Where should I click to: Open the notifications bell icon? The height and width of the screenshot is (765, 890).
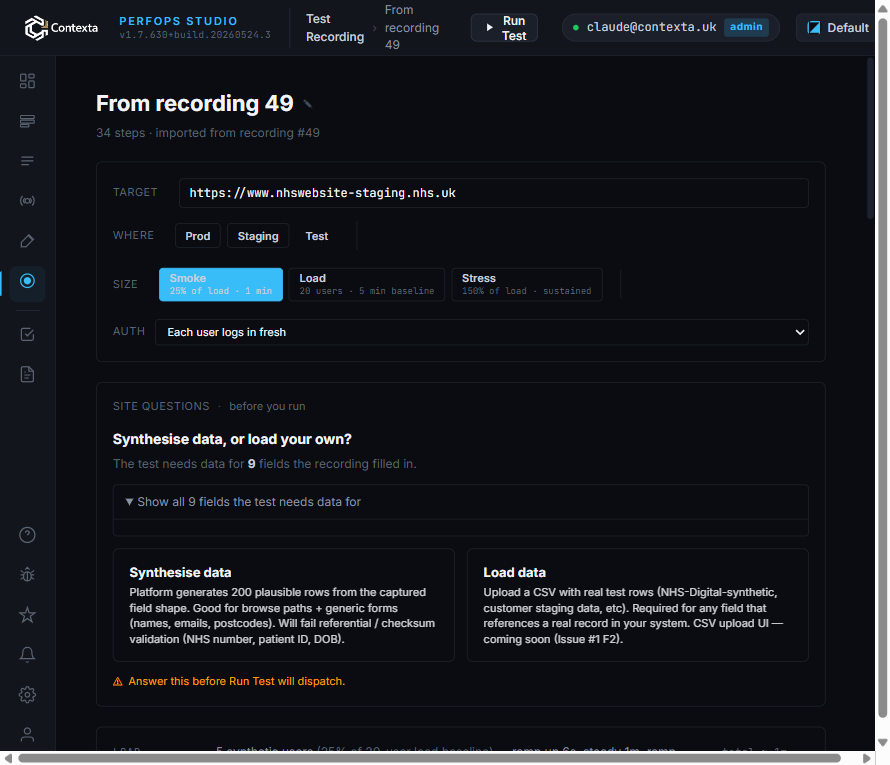tap(27, 655)
